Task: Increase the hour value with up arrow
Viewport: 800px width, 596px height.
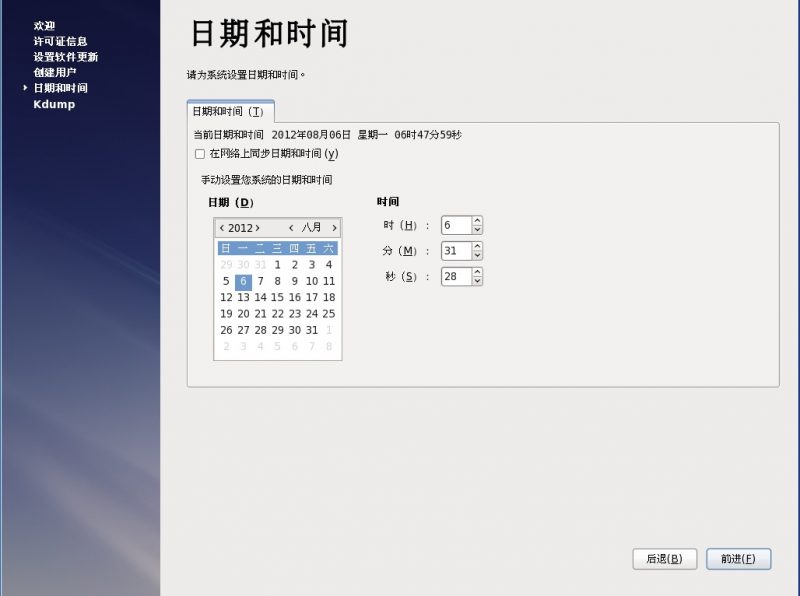Action: [x=477, y=221]
